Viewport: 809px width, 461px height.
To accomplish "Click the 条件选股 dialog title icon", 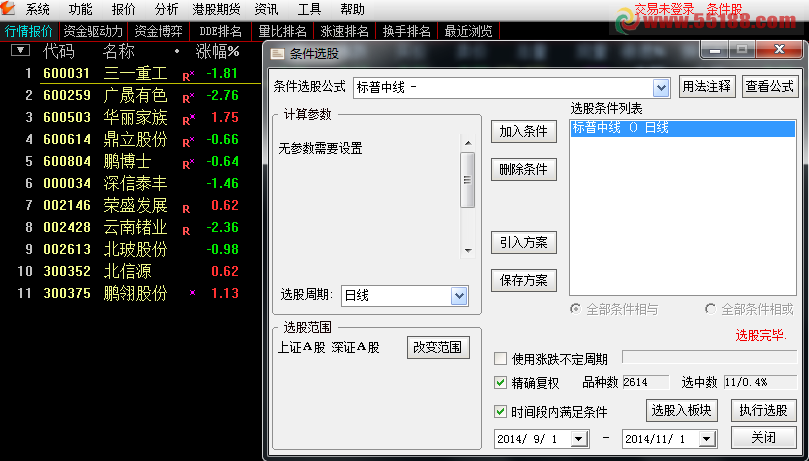I will 278,54.
